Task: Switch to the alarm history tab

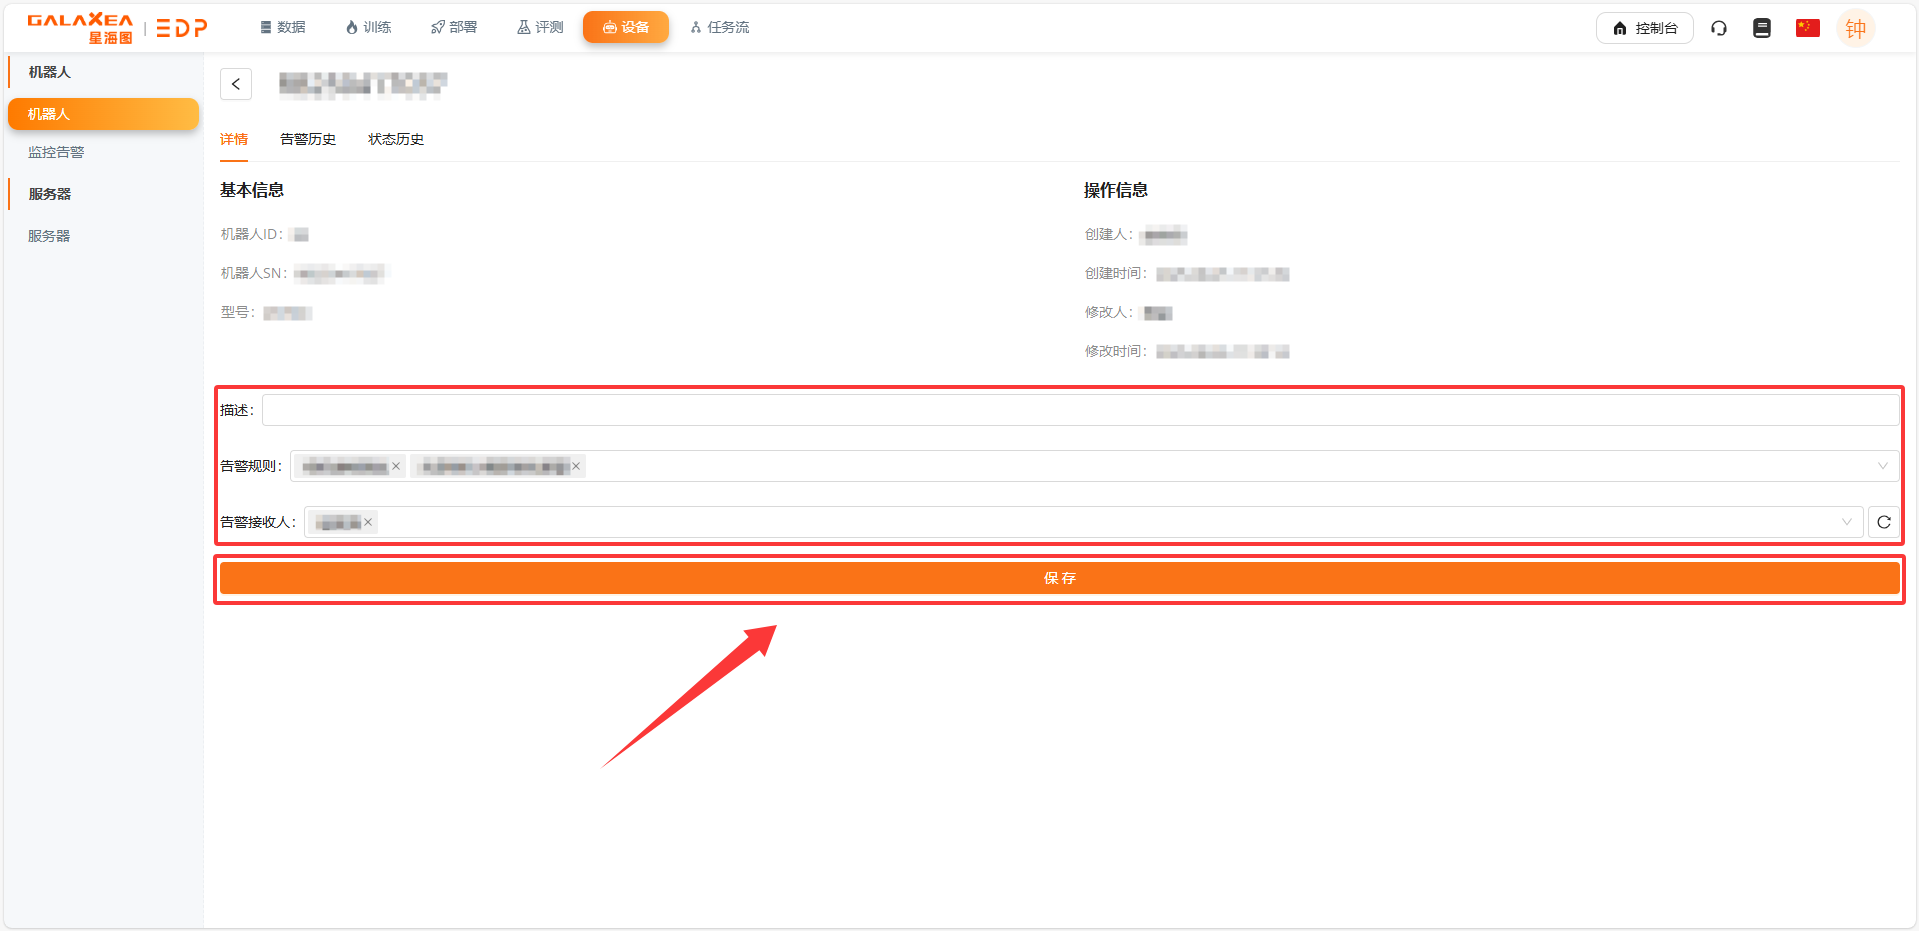Action: [x=308, y=139]
